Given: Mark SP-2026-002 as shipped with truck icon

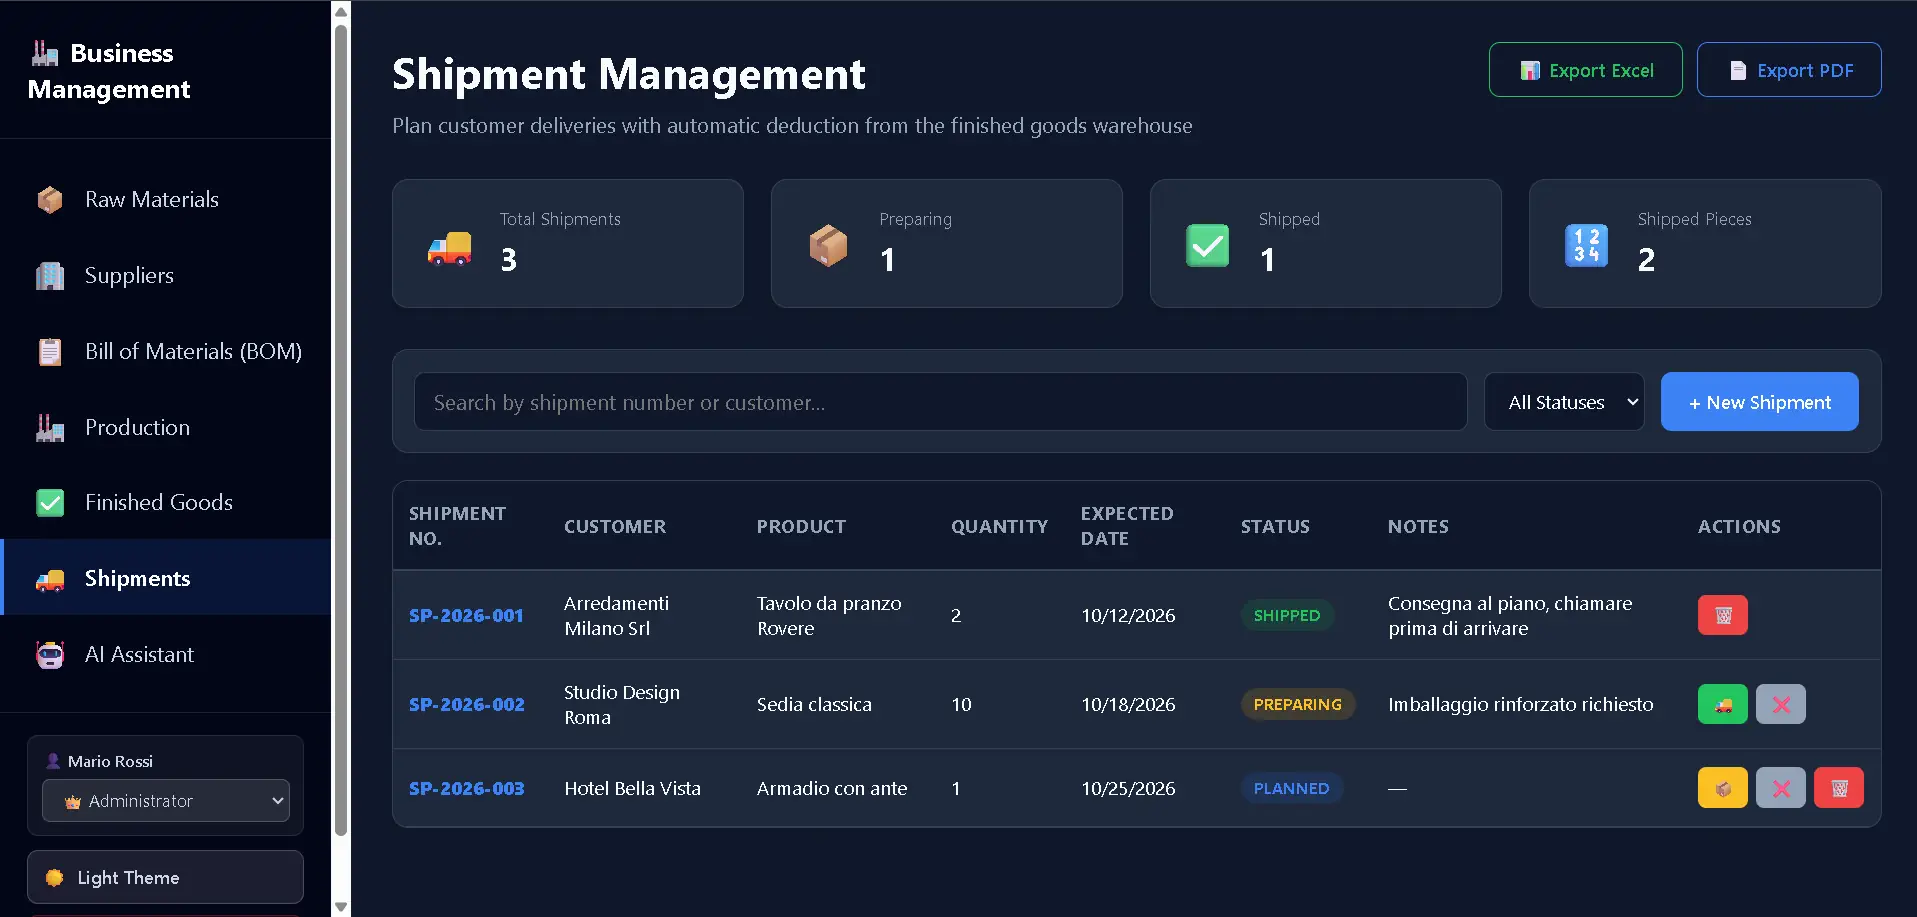Looking at the screenshot, I should pyautogui.click(x=1722, y=704).
